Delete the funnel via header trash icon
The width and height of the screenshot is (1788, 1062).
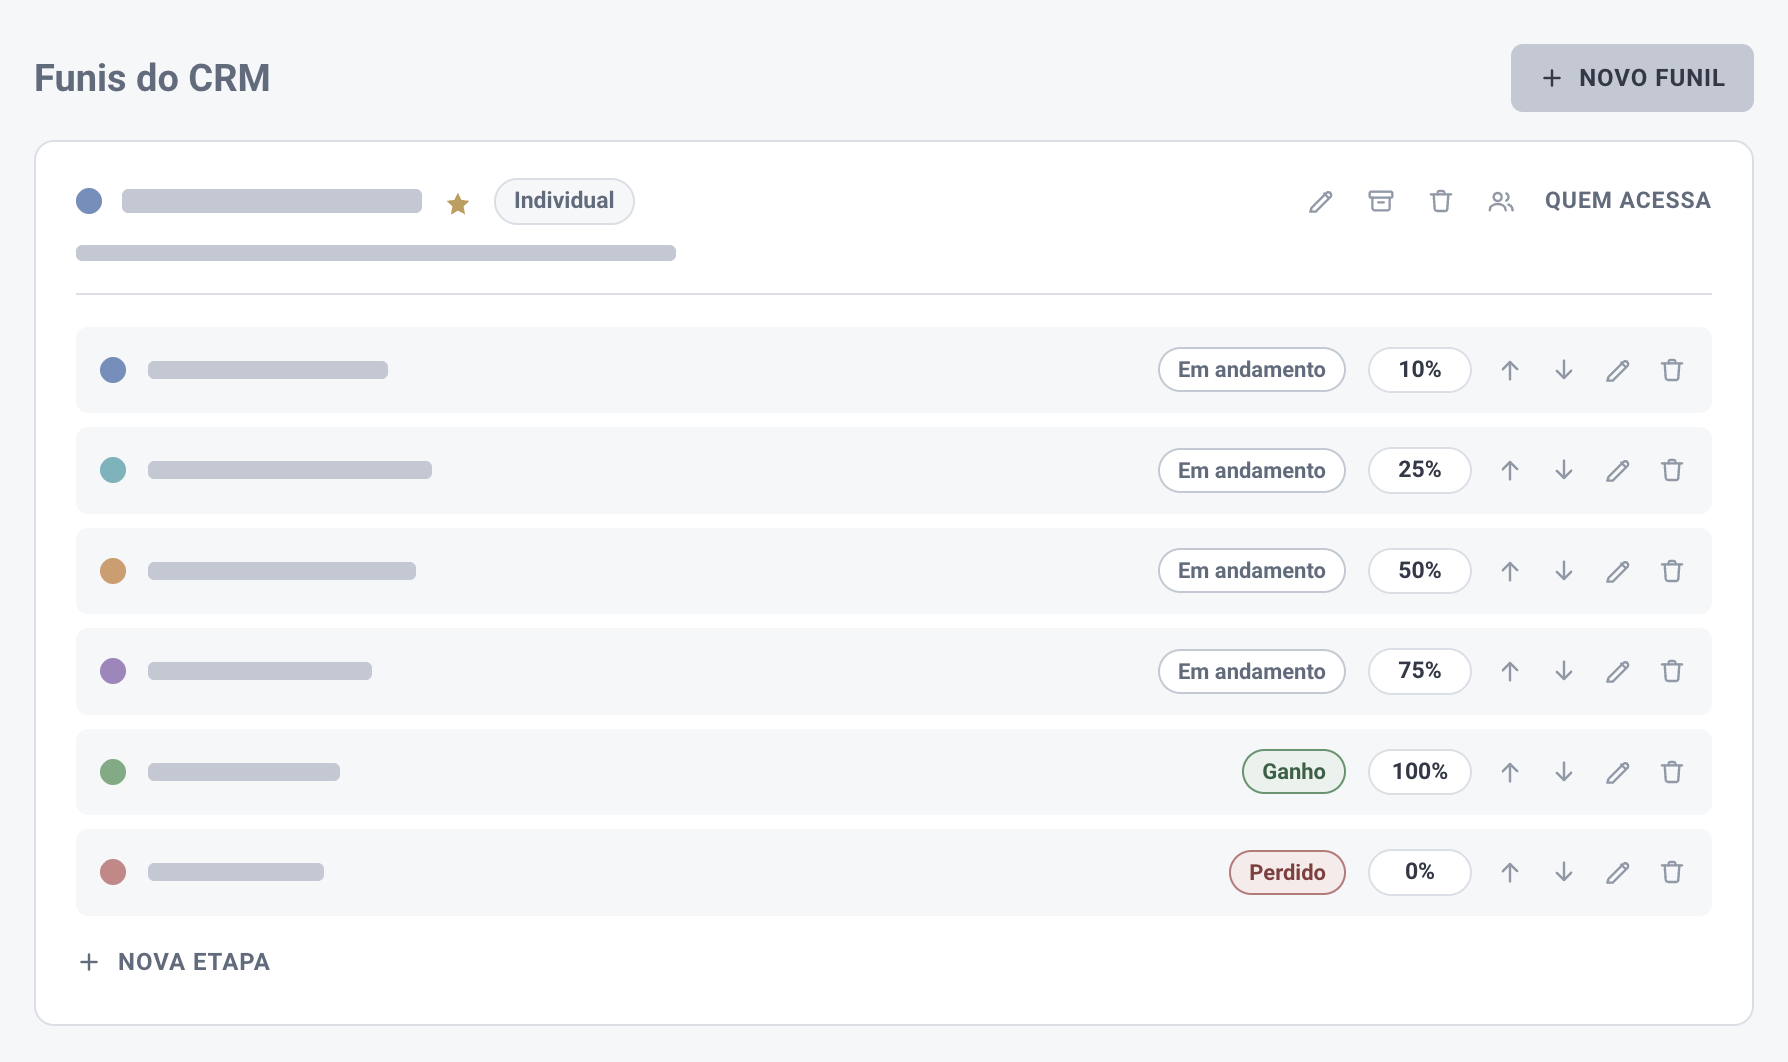point(1440,201)
